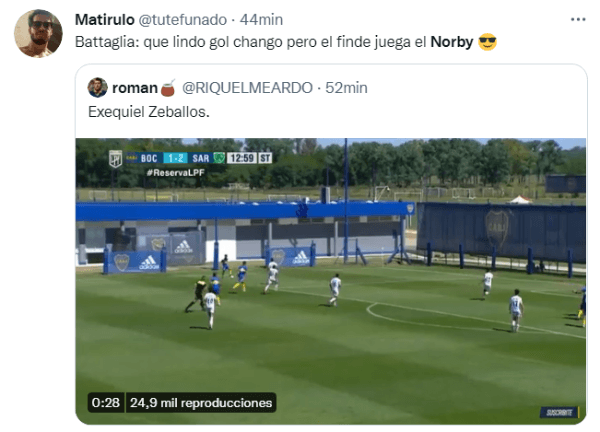Click the 0:28 video duration badge

pos(106,403)
